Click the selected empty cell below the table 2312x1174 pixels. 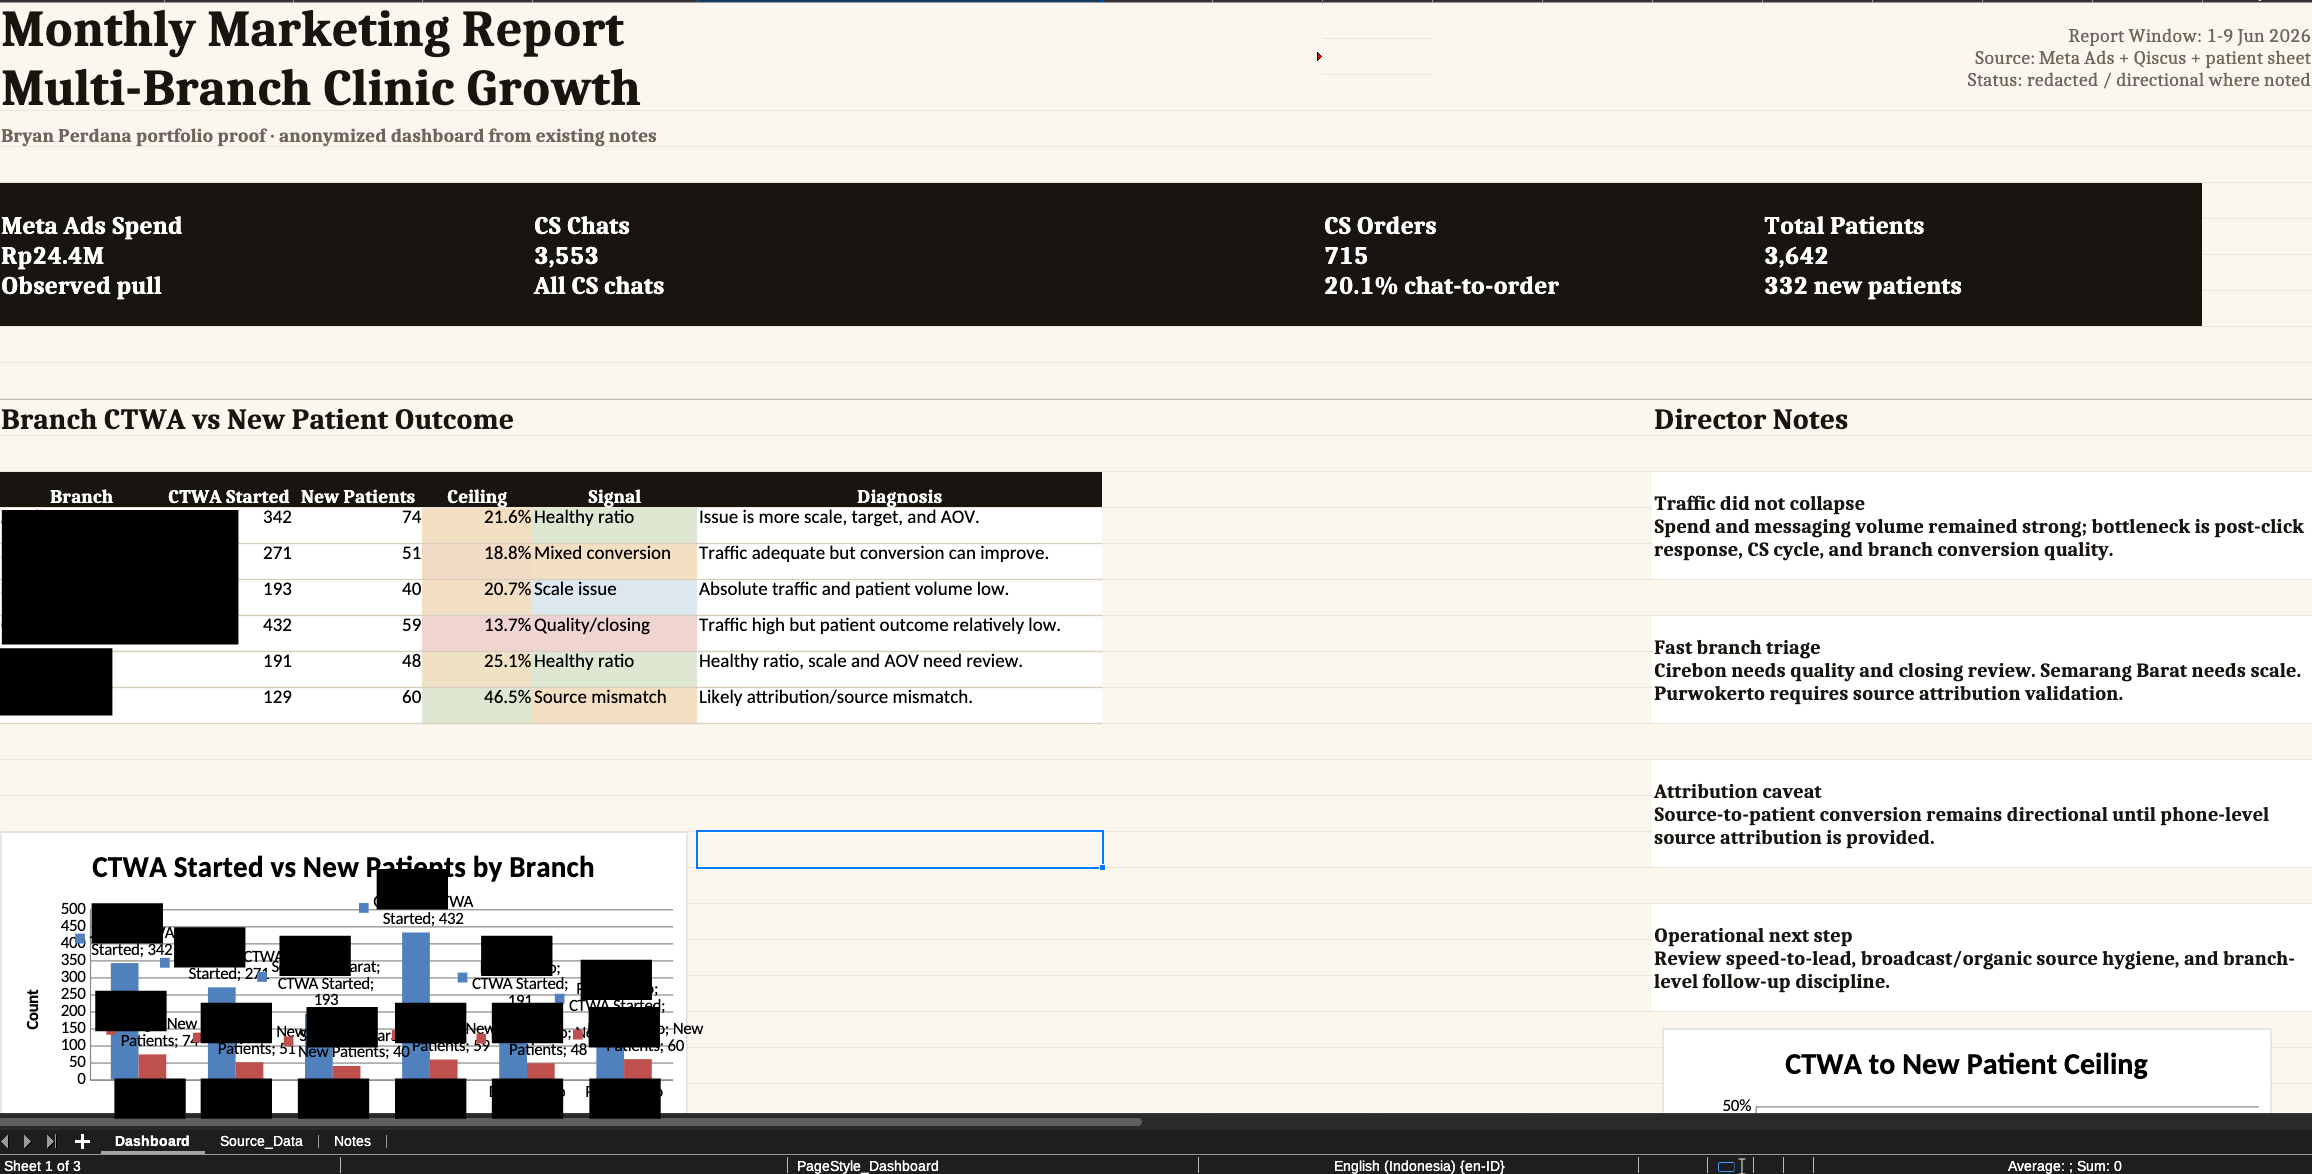pyautogui.click(x=899, y=849)
